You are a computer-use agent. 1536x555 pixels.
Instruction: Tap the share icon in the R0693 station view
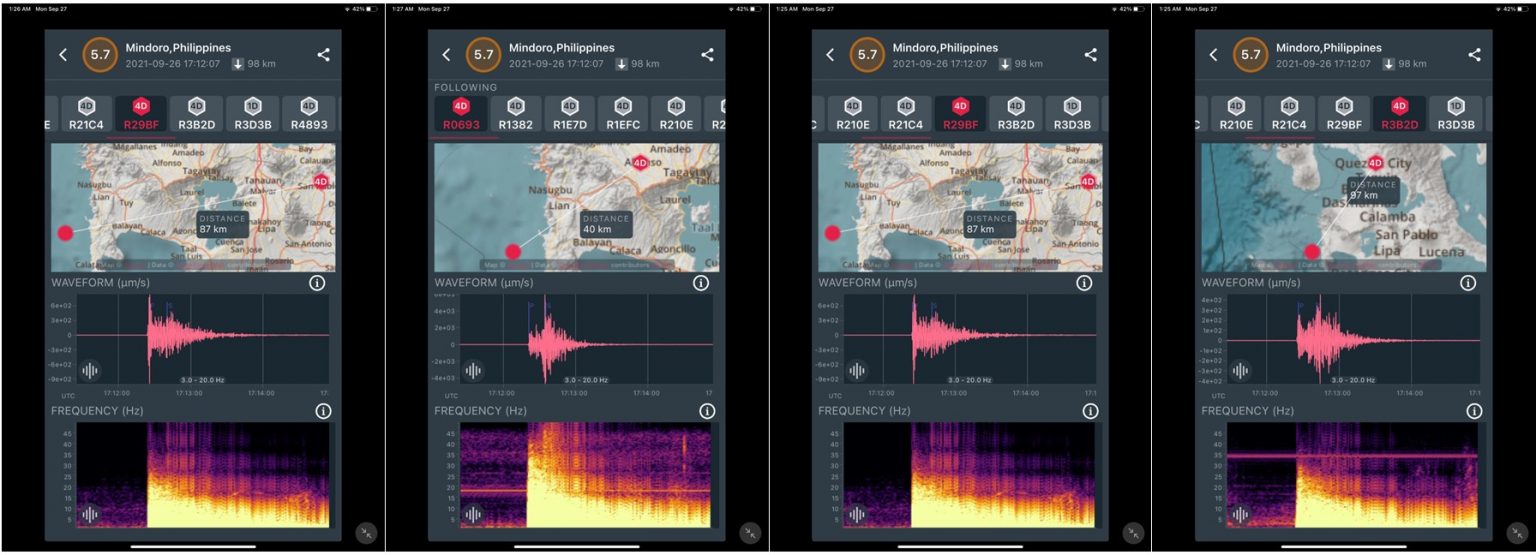pyautogui.click(x=707, y=55)
